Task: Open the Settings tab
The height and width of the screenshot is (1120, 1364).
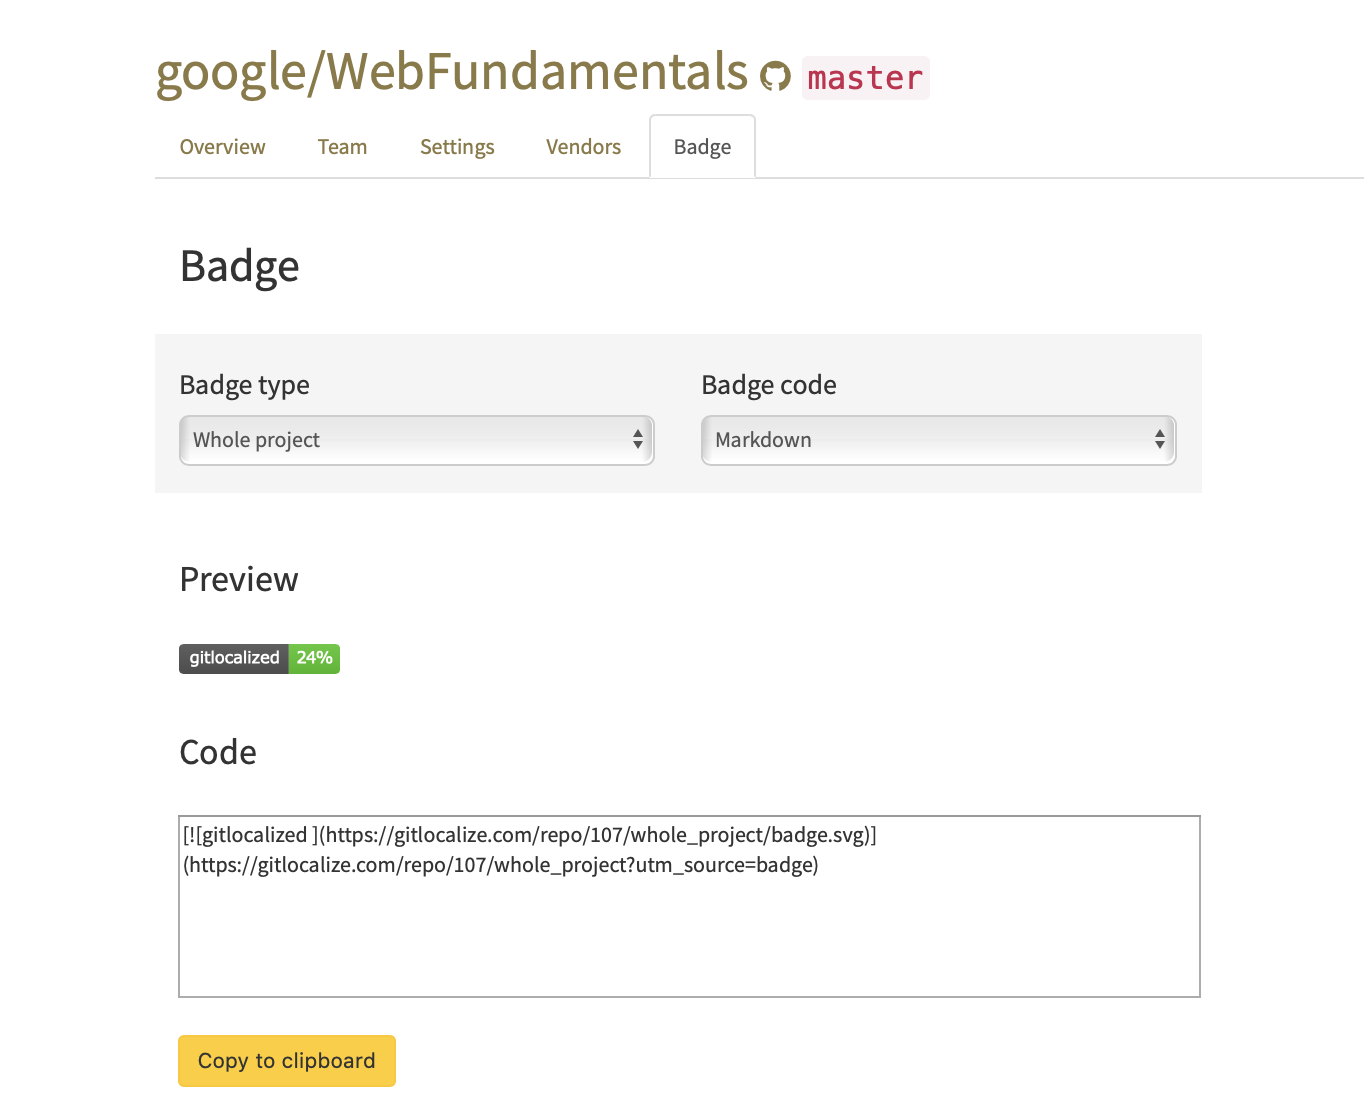Action: [x=457, y=147]
